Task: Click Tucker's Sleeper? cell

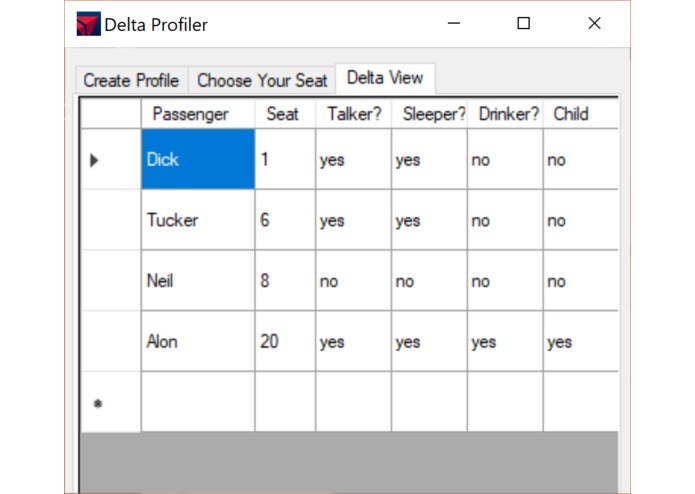Action: [x=429, y=220]
